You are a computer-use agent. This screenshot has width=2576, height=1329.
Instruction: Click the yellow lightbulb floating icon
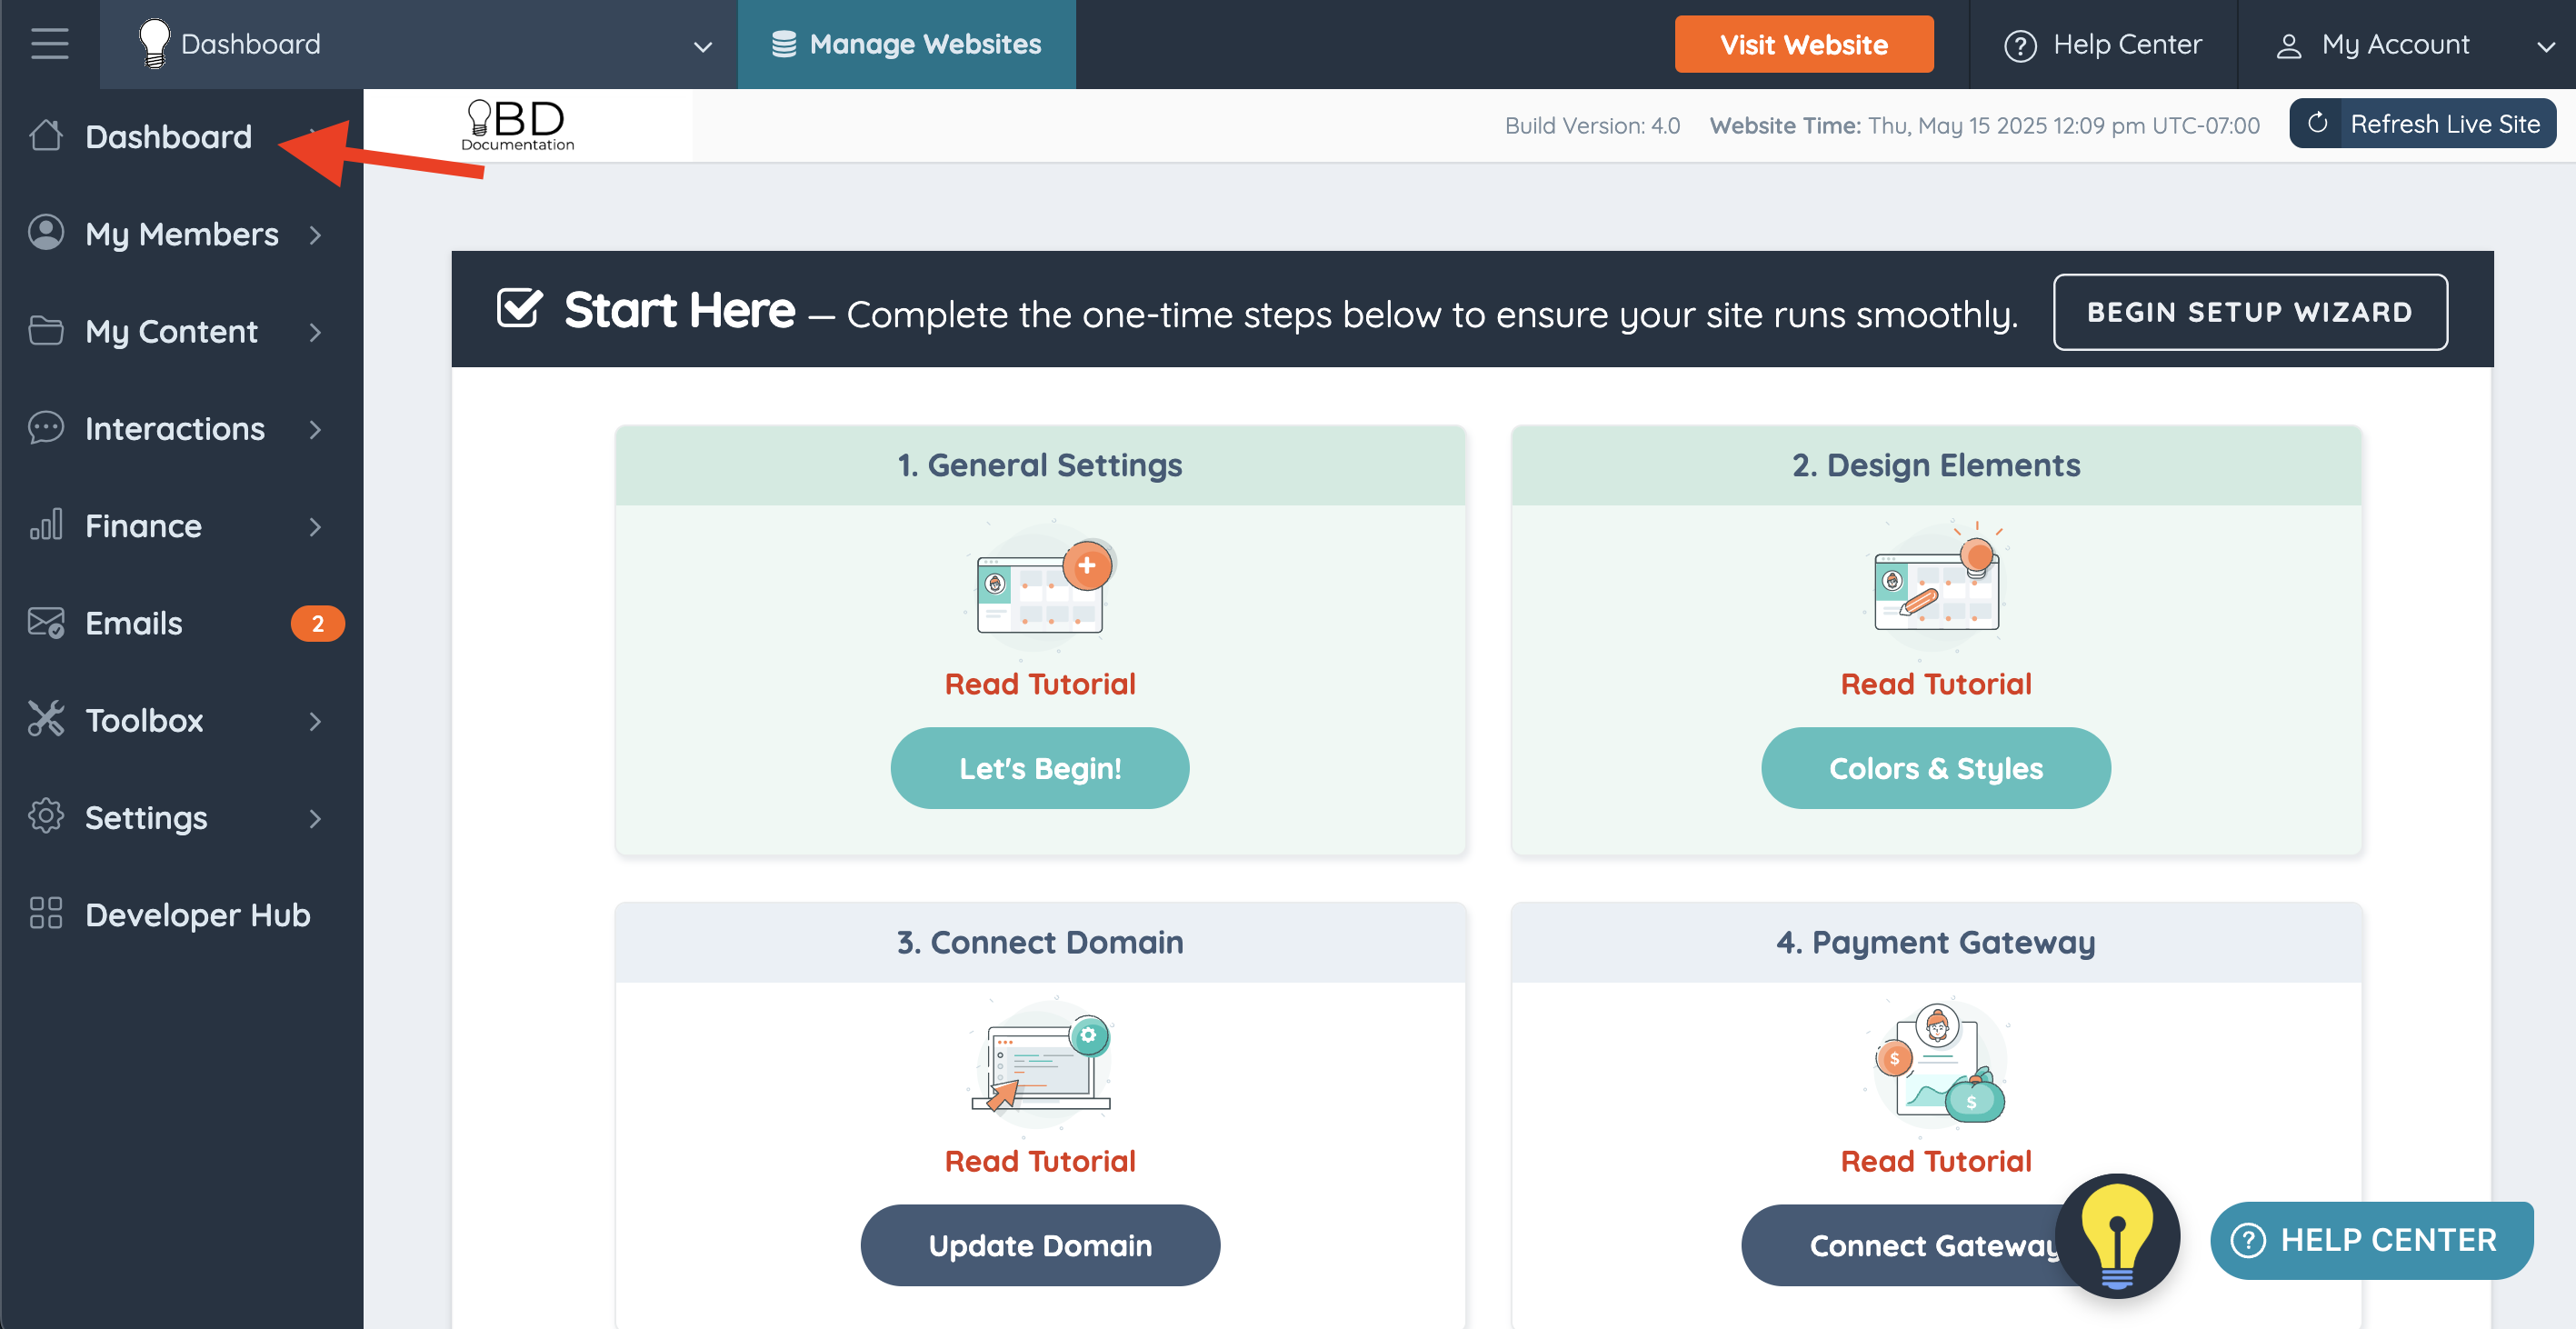(2116, 1235)
